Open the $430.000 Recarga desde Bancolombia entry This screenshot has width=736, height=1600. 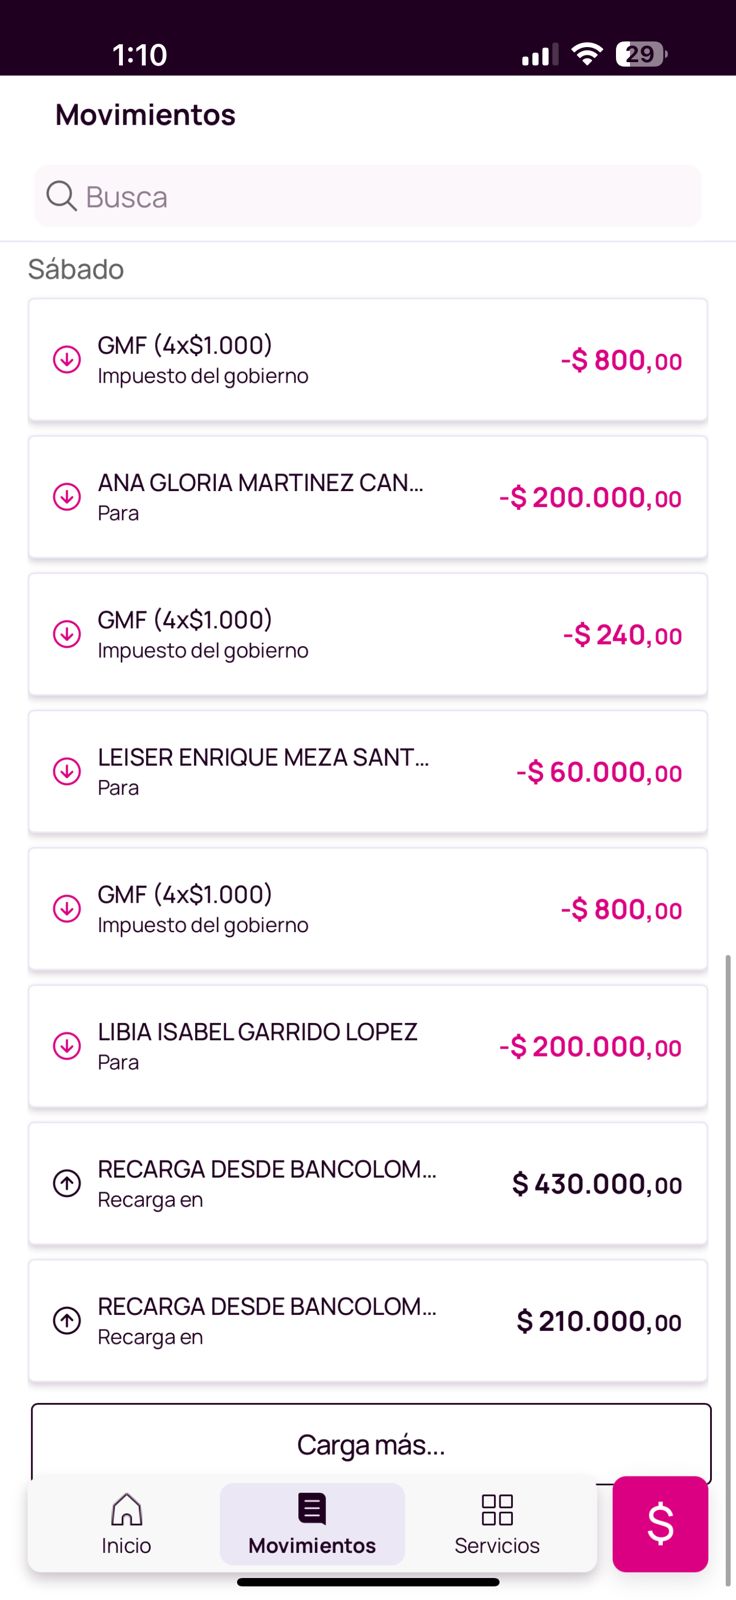pyautogui.click(x=368, y=1184)
